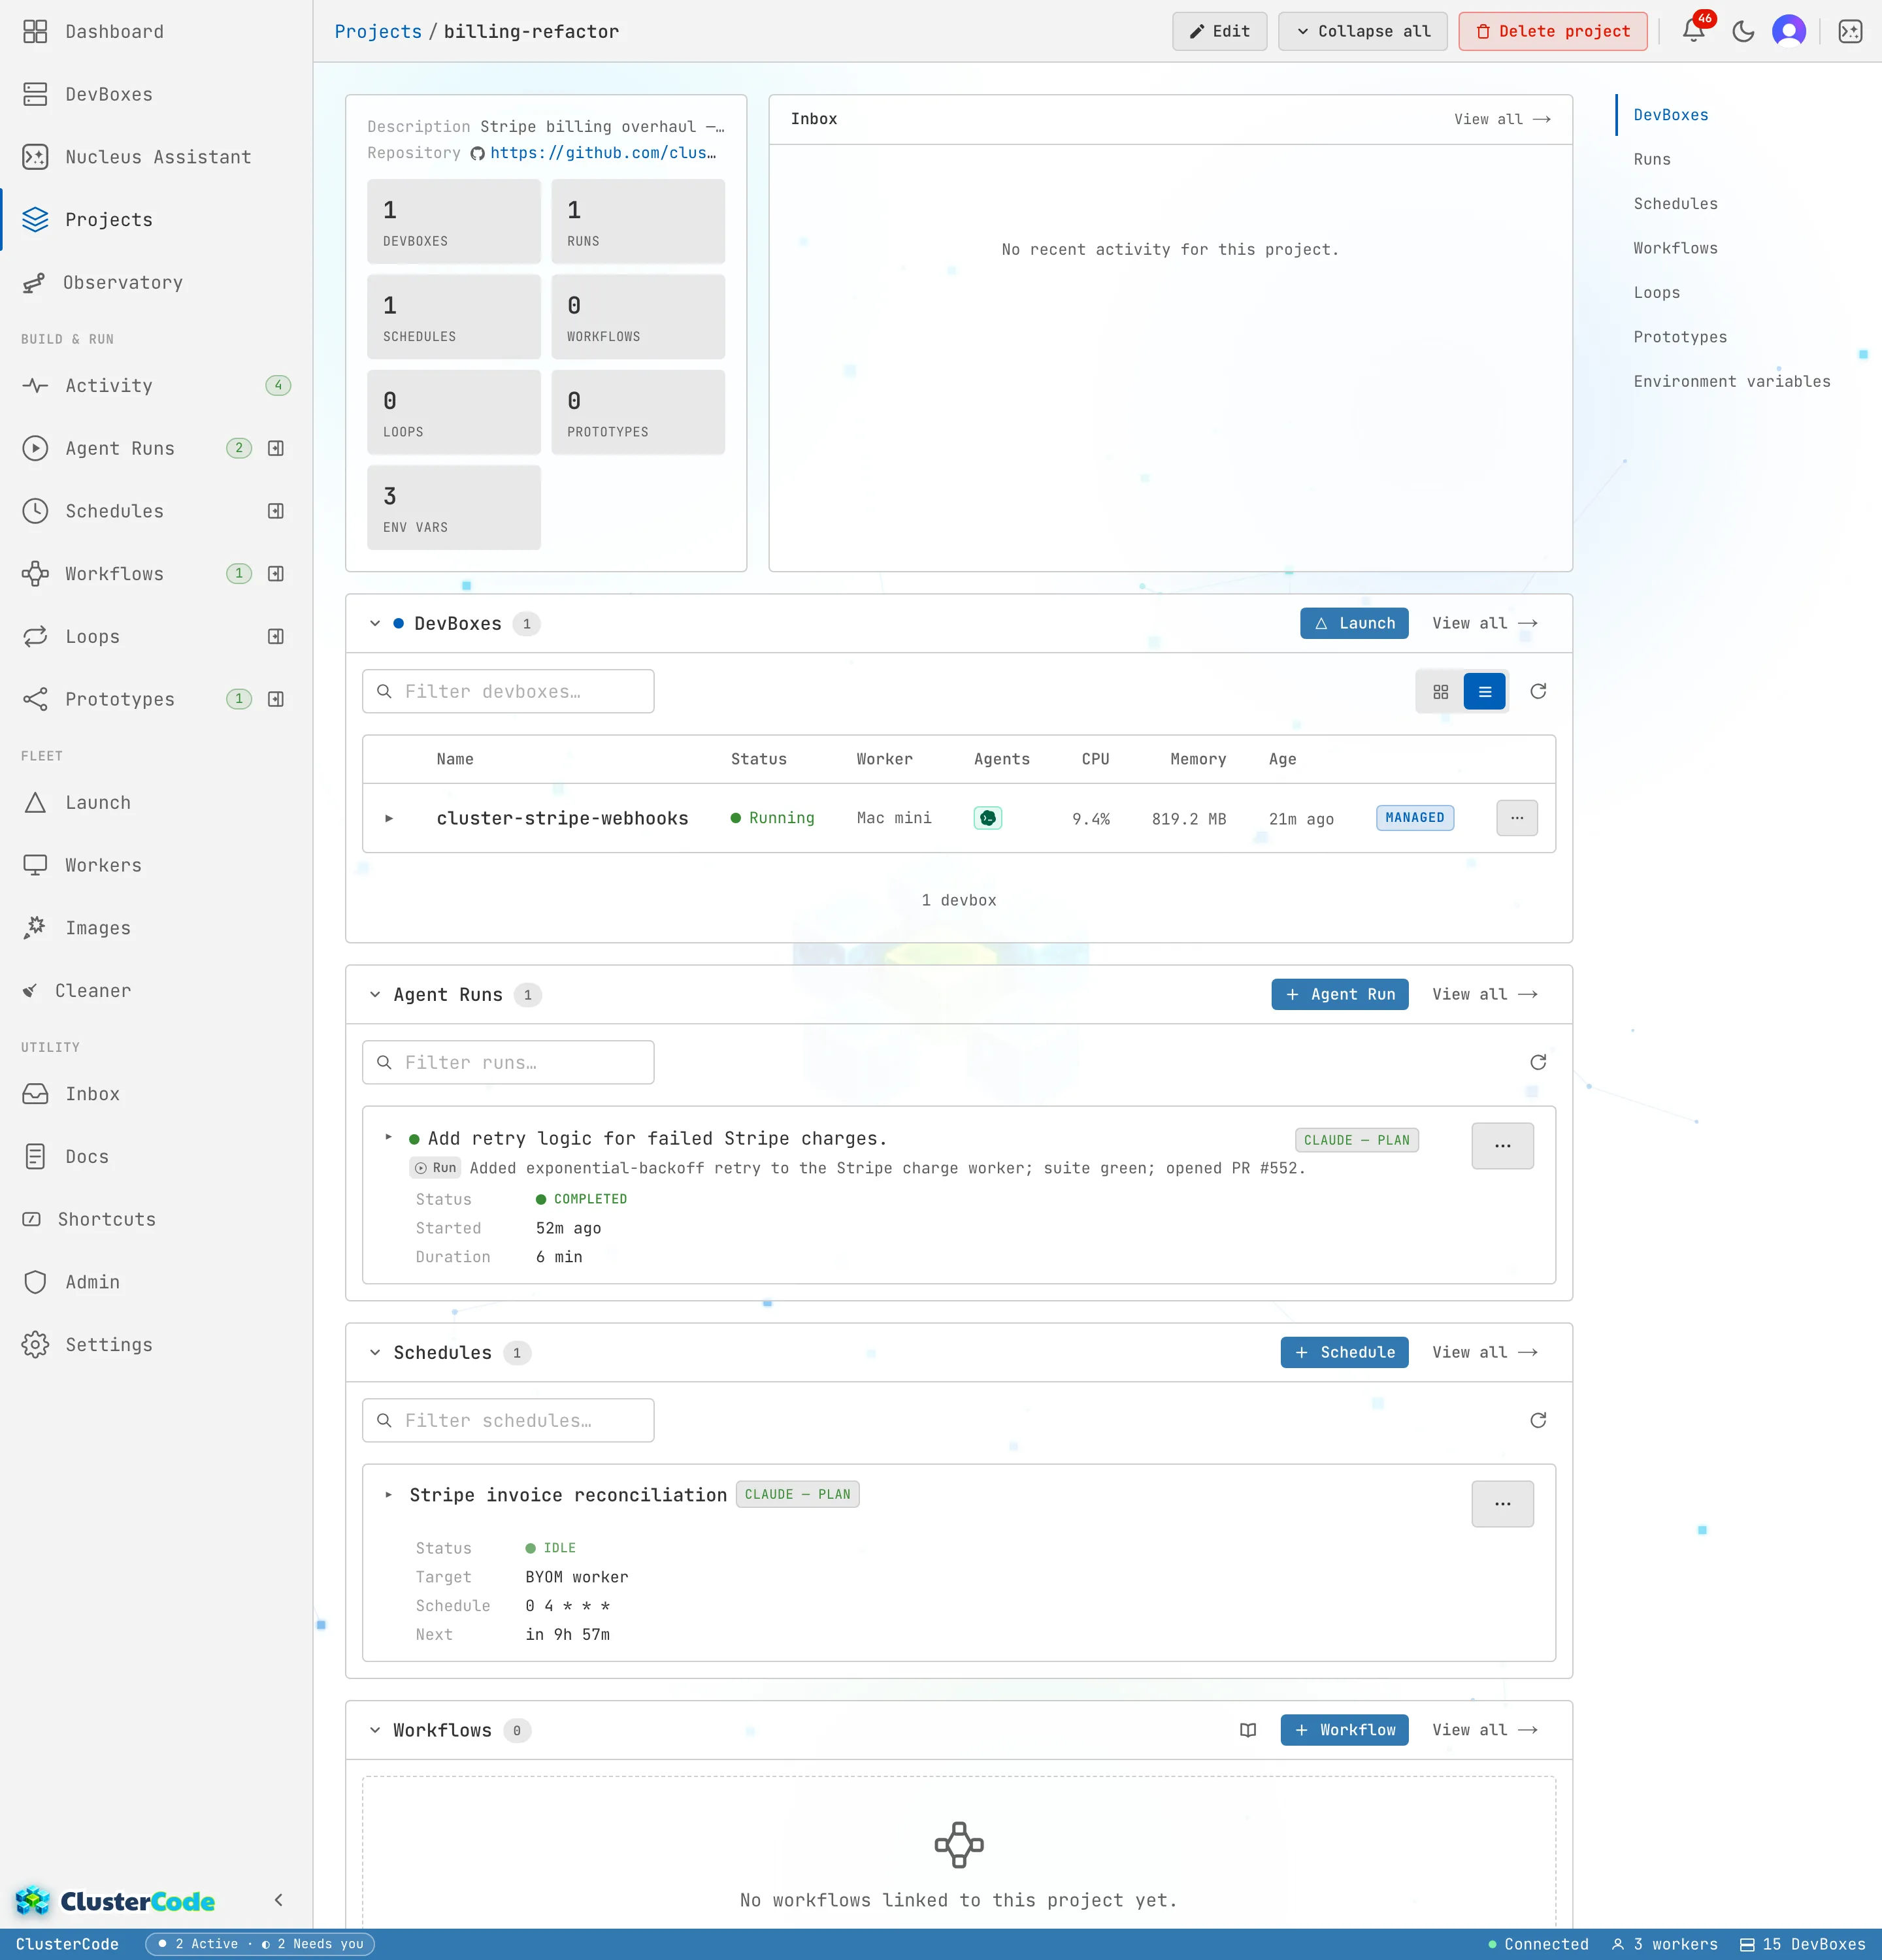Image resolution: width=1882 pixels, height=1960 pixels.
Task: Open the Nucleus assistant panel icon in header
Action: coord(1850,31)
